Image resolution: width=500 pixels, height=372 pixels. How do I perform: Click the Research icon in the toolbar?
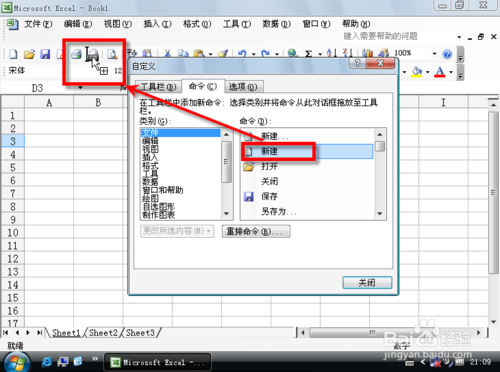pos(147,53)
